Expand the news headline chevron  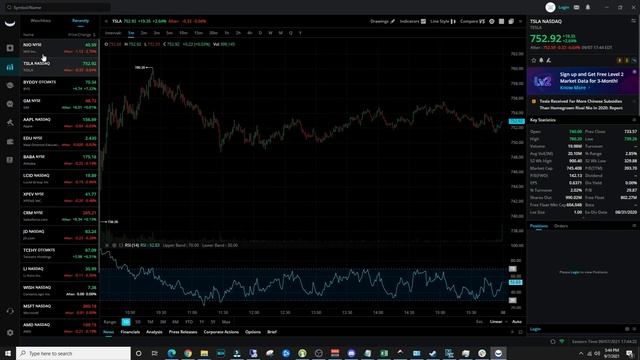[634, 101]
